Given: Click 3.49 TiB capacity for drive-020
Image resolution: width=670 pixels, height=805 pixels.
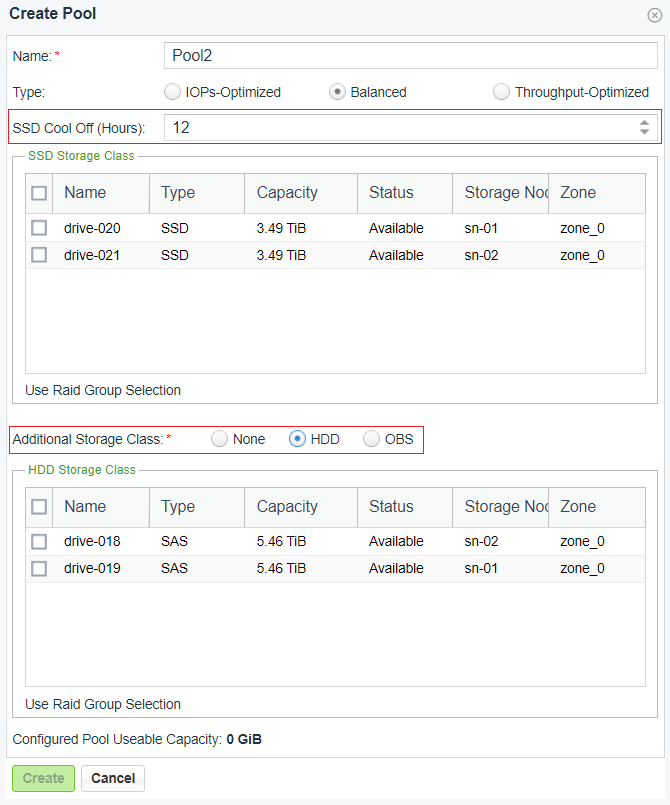Looking at the screenshot, I should (x=281, y=228).
